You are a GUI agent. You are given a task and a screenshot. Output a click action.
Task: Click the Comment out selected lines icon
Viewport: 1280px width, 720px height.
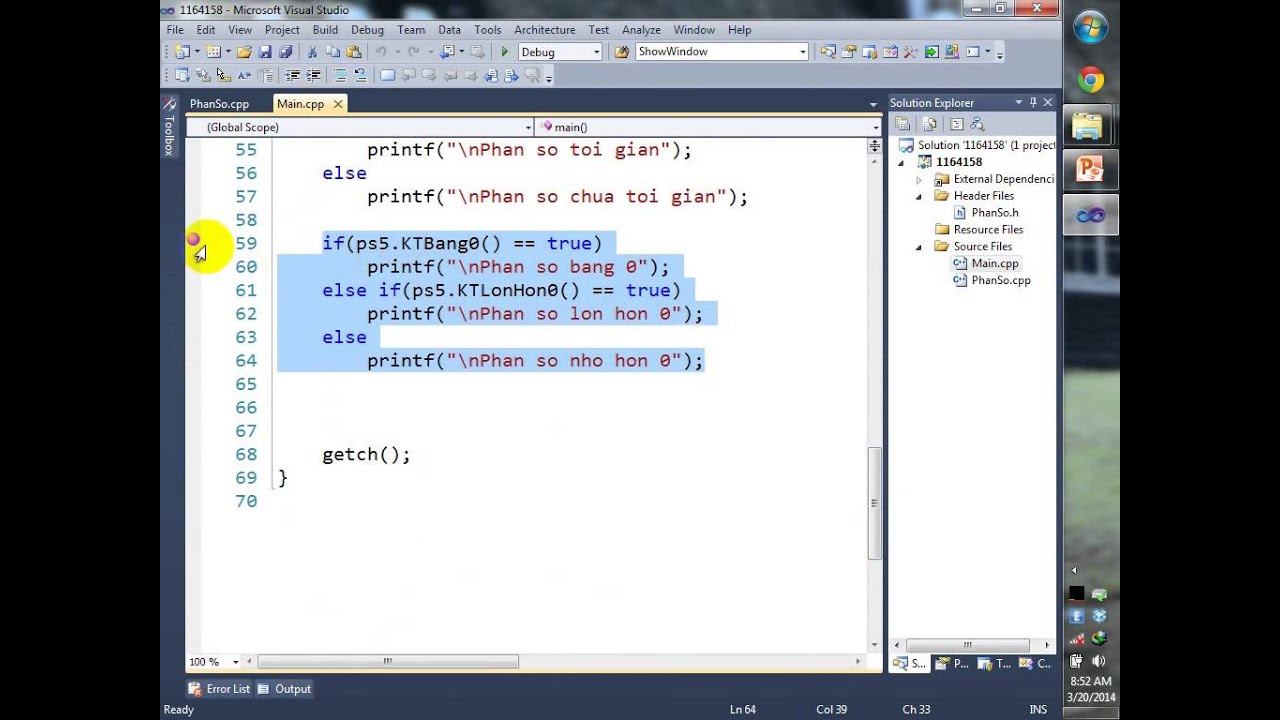pyautogui.click(x=339, y=75)
